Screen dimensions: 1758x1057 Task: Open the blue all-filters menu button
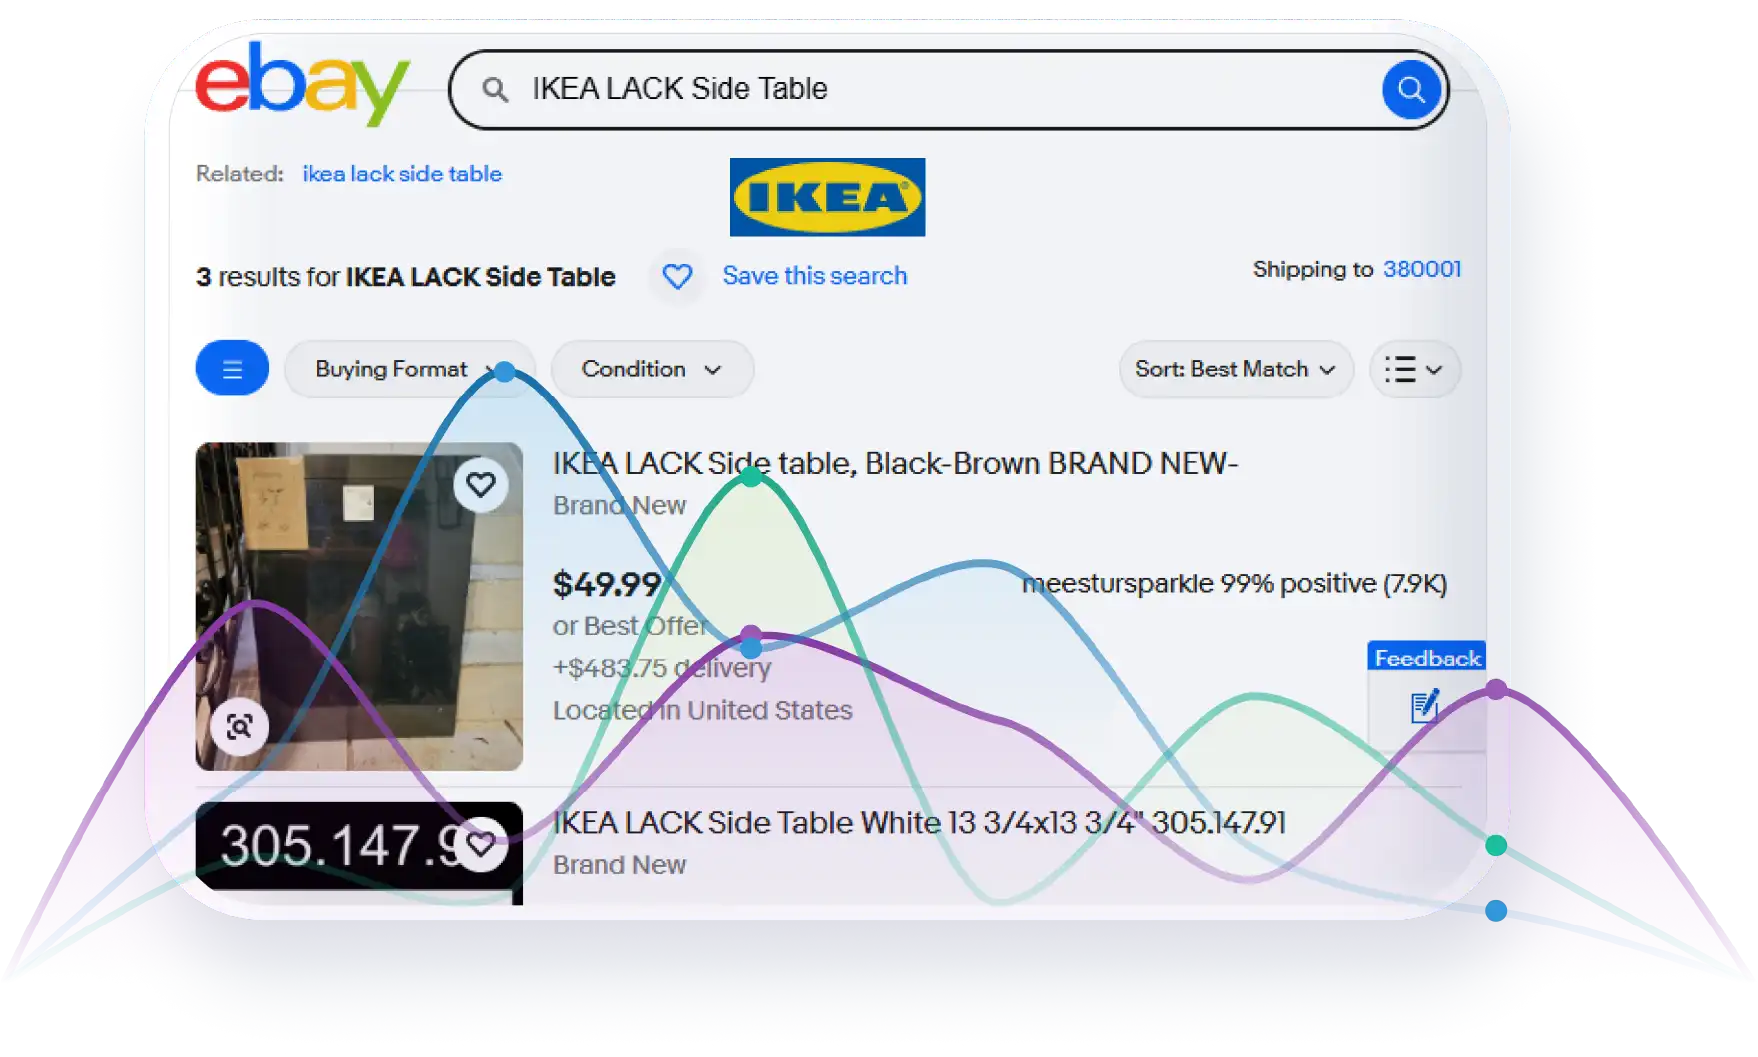point(232,369)
